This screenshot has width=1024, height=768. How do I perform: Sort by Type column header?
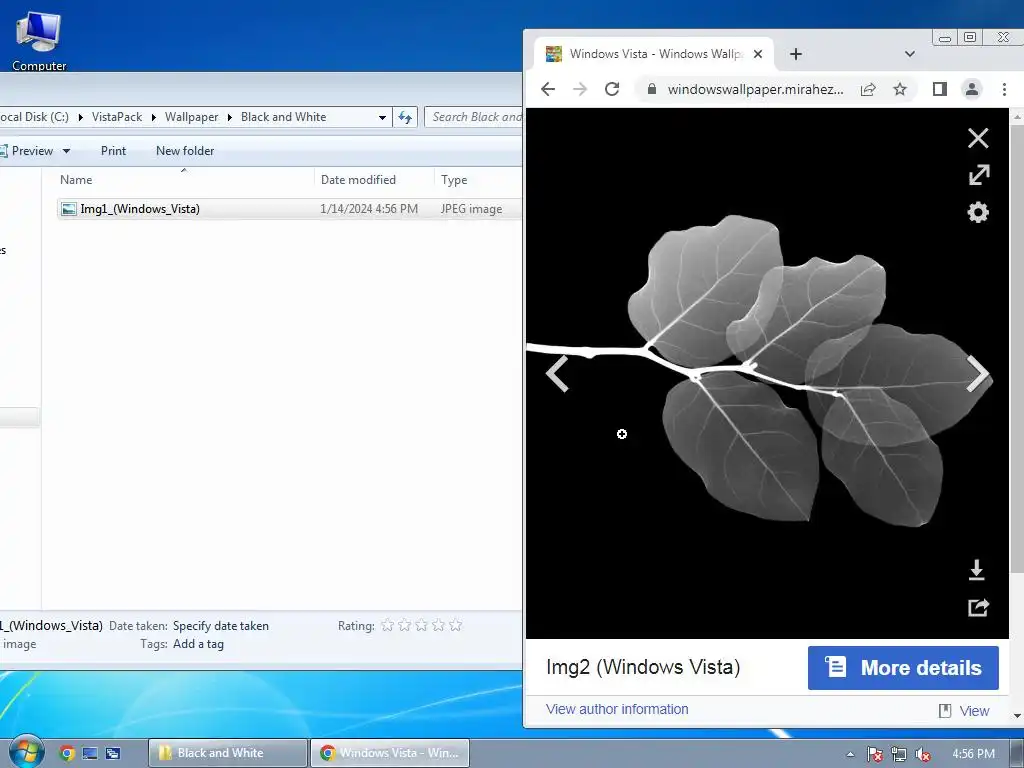pyautogui.click(x=479, y=180)
